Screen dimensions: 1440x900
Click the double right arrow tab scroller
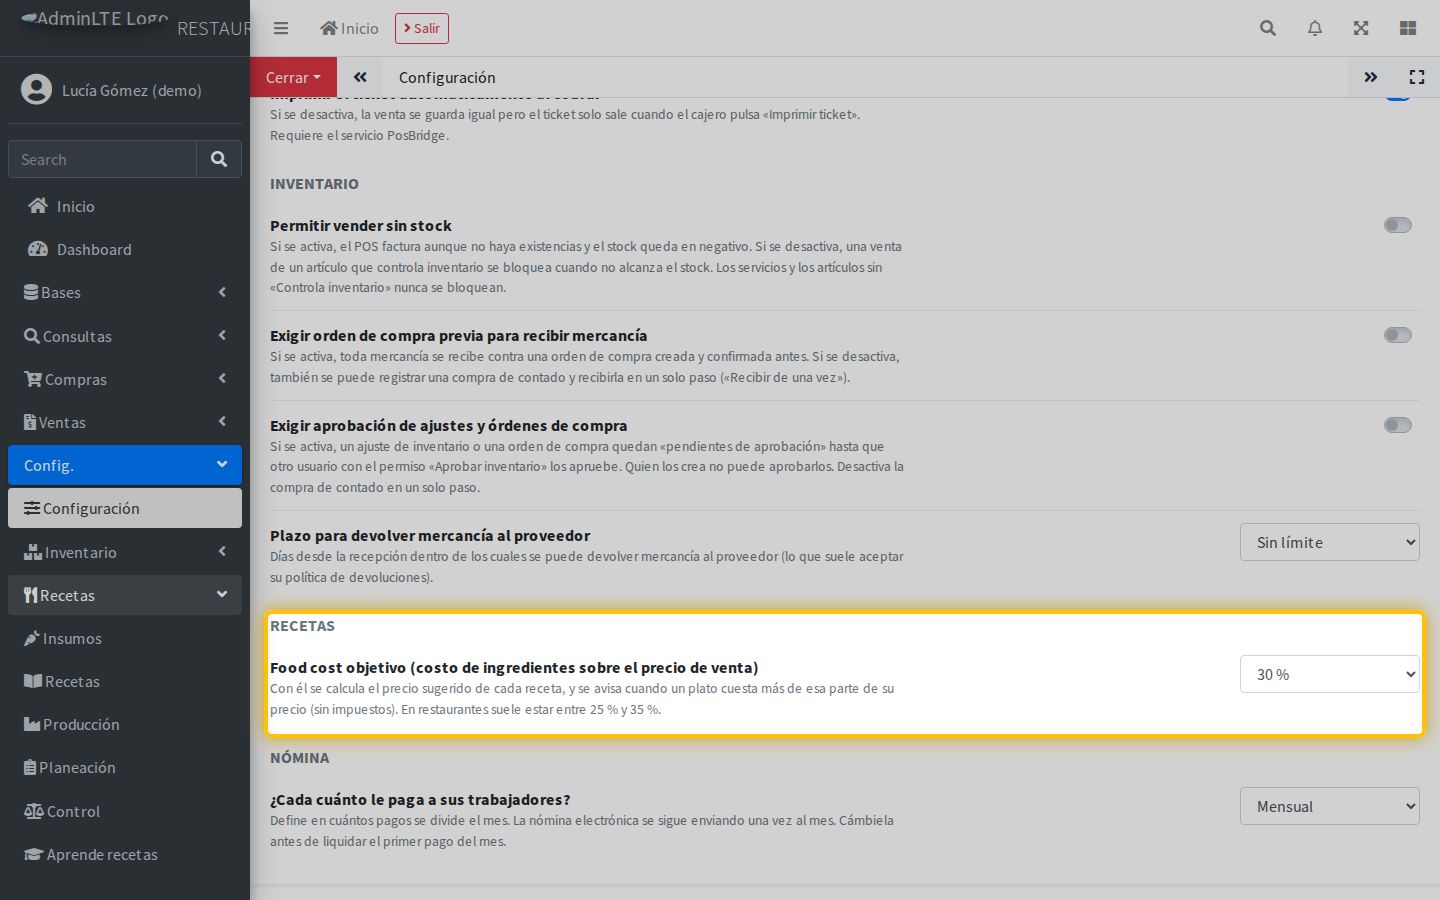coord(1370,77)
